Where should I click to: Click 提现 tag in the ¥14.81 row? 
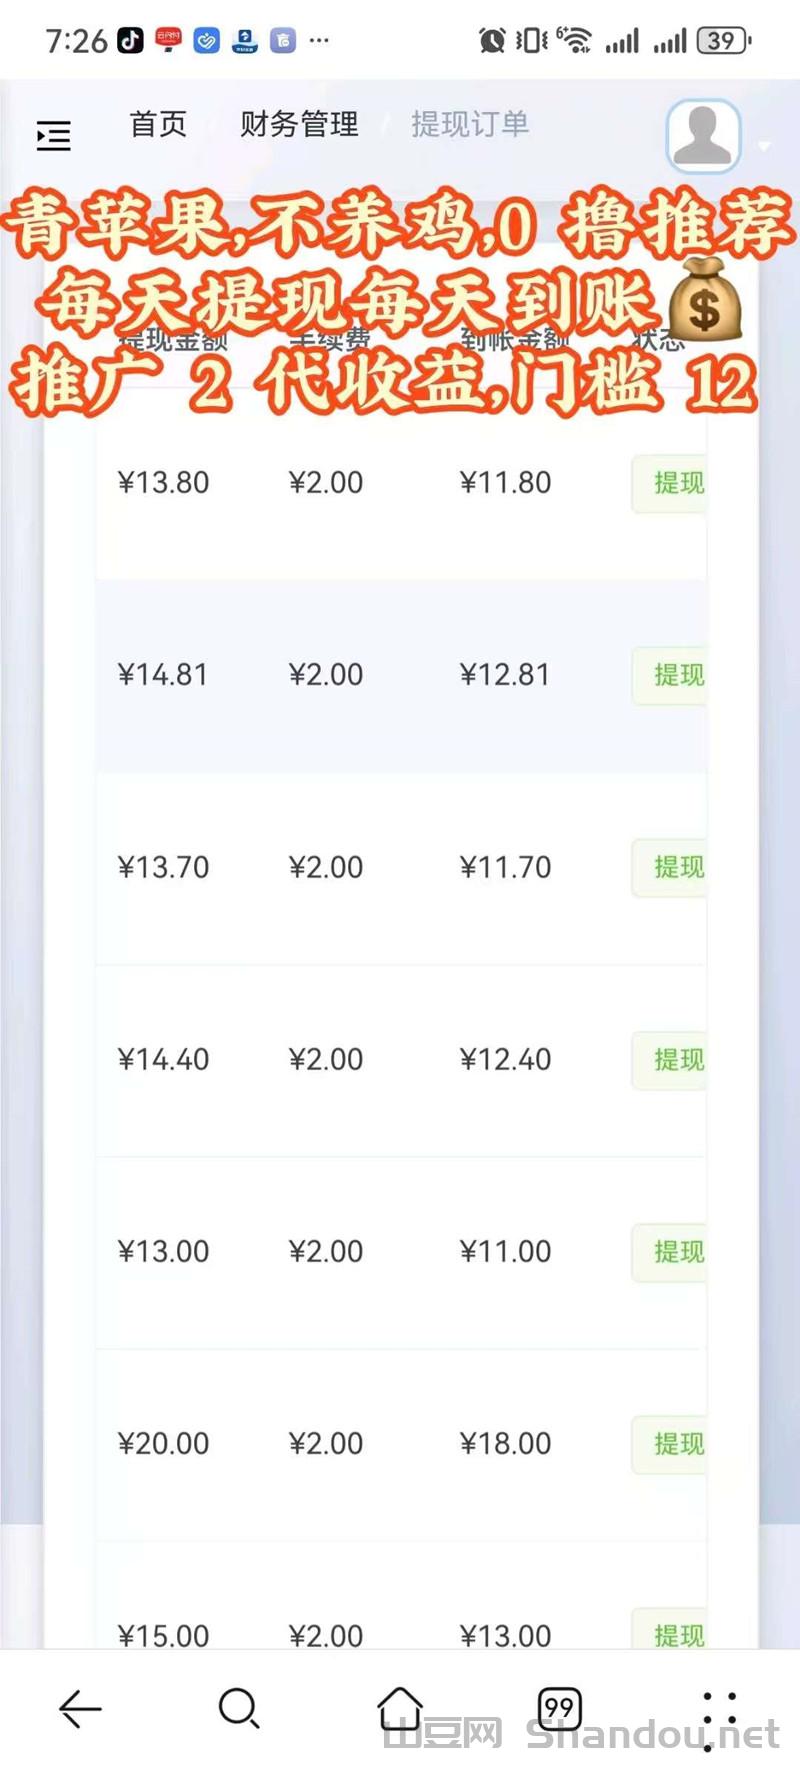click(678, 676)
